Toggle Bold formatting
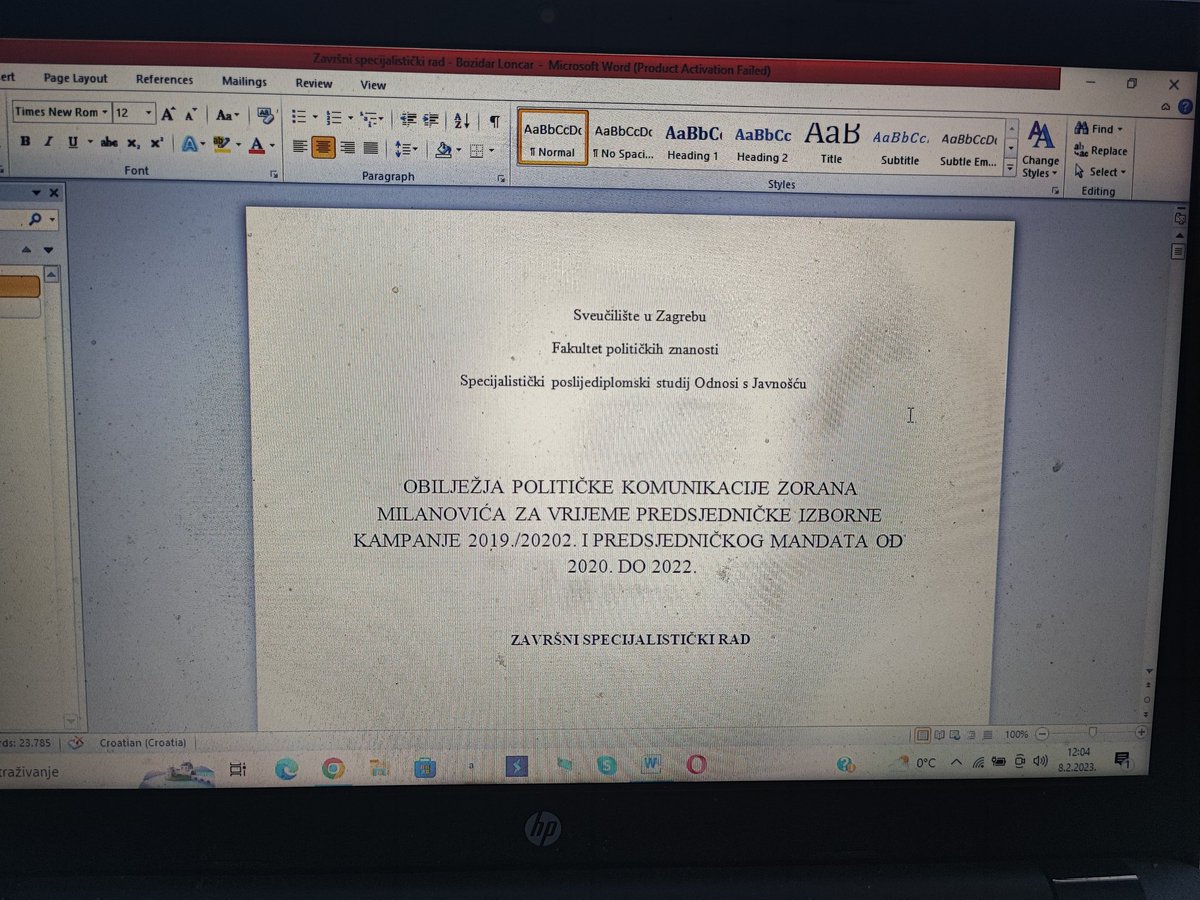Viewport: 1200px width, 900px height. tap(25, 142)
